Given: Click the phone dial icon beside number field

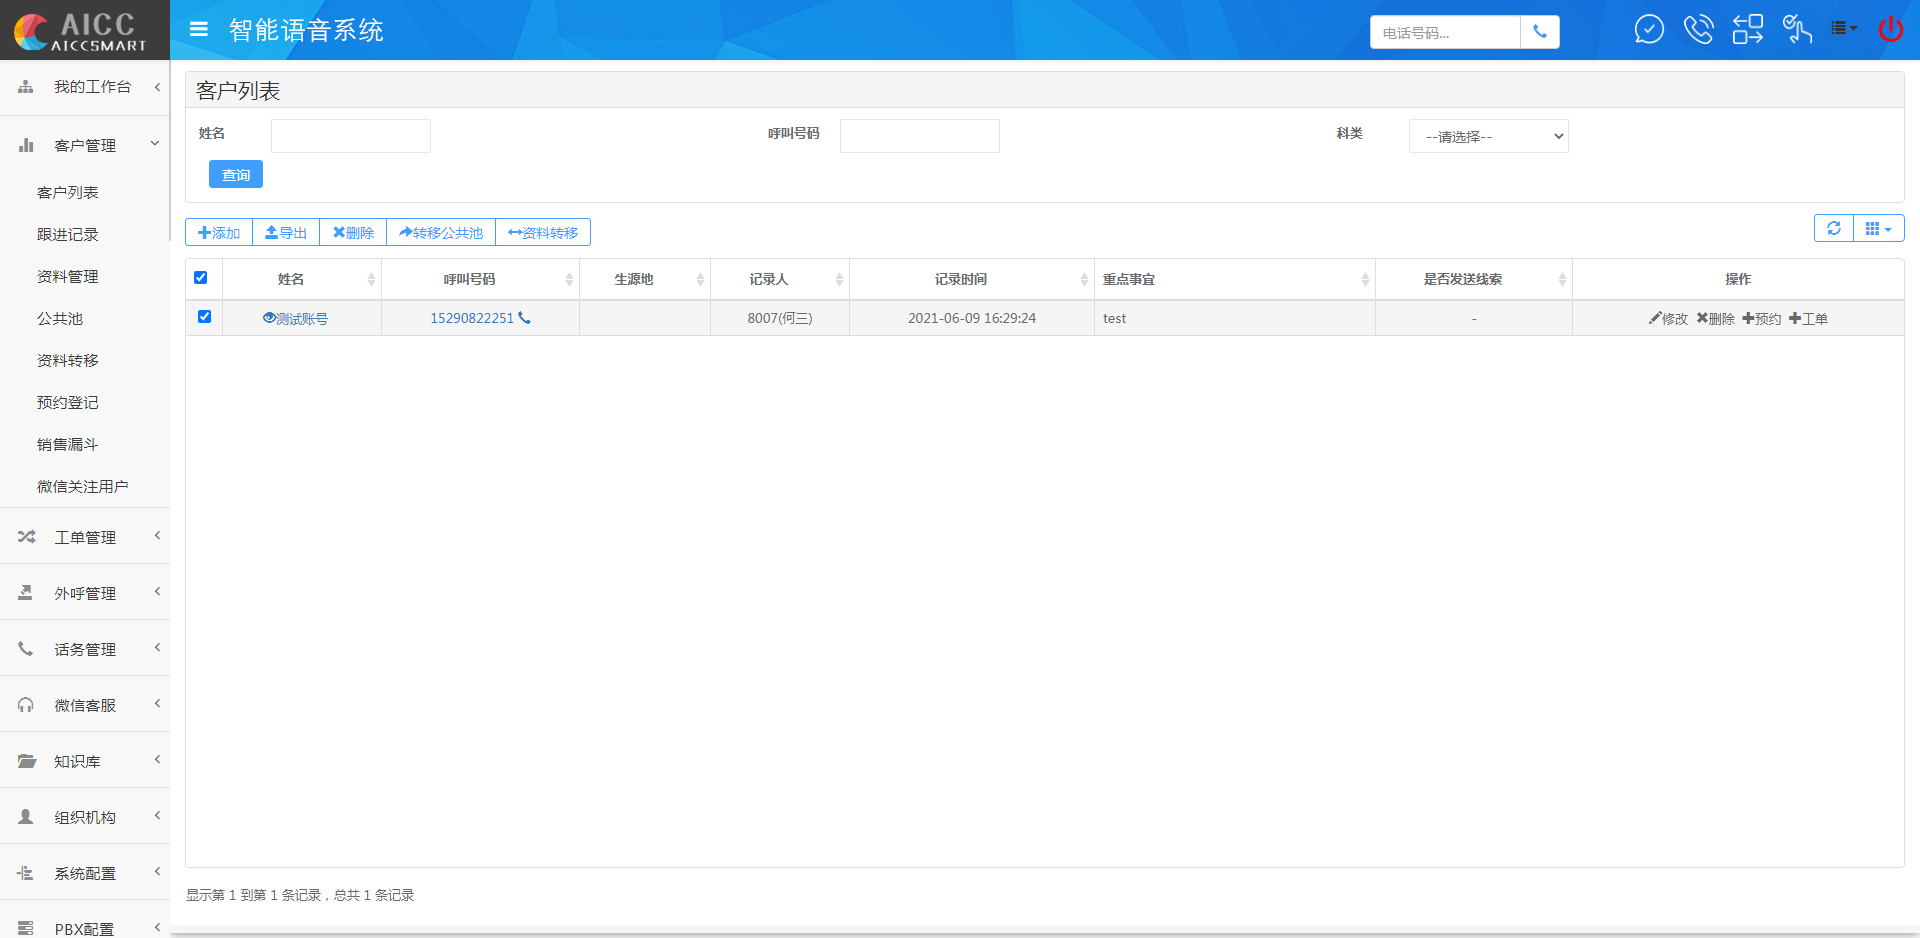Looking at the screenshot, I should (x=1539, y=32).
